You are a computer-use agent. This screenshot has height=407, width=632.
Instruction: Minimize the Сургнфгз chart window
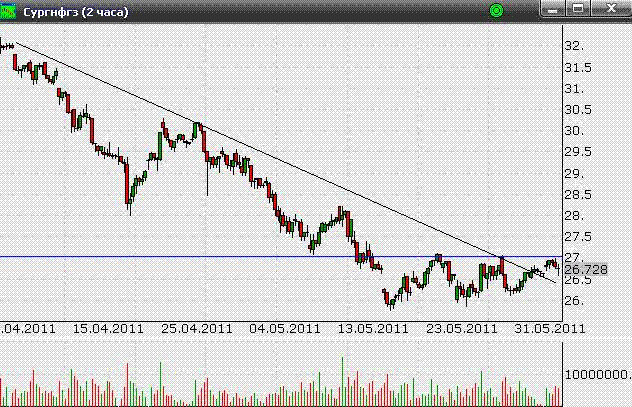(x=553, y=9)
